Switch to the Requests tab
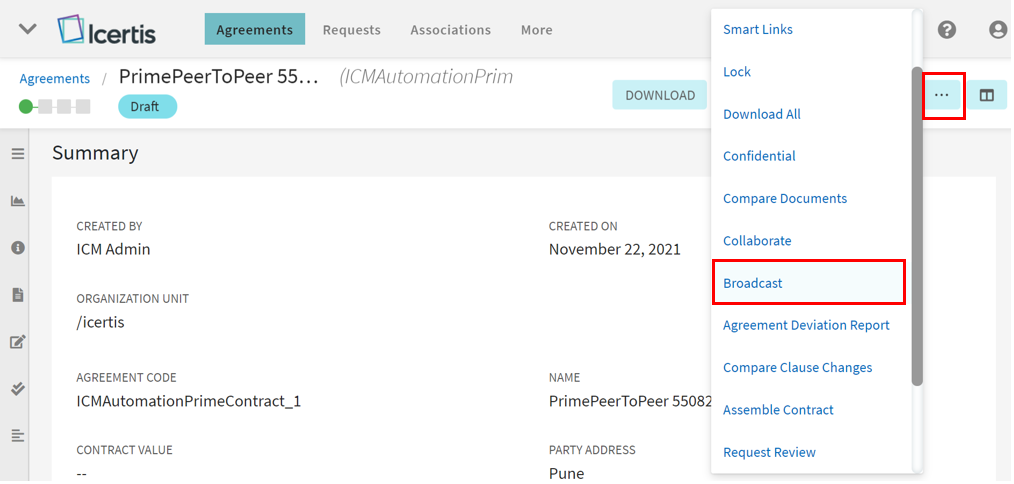Screen dimensions: 1014x484 (351, 30)
